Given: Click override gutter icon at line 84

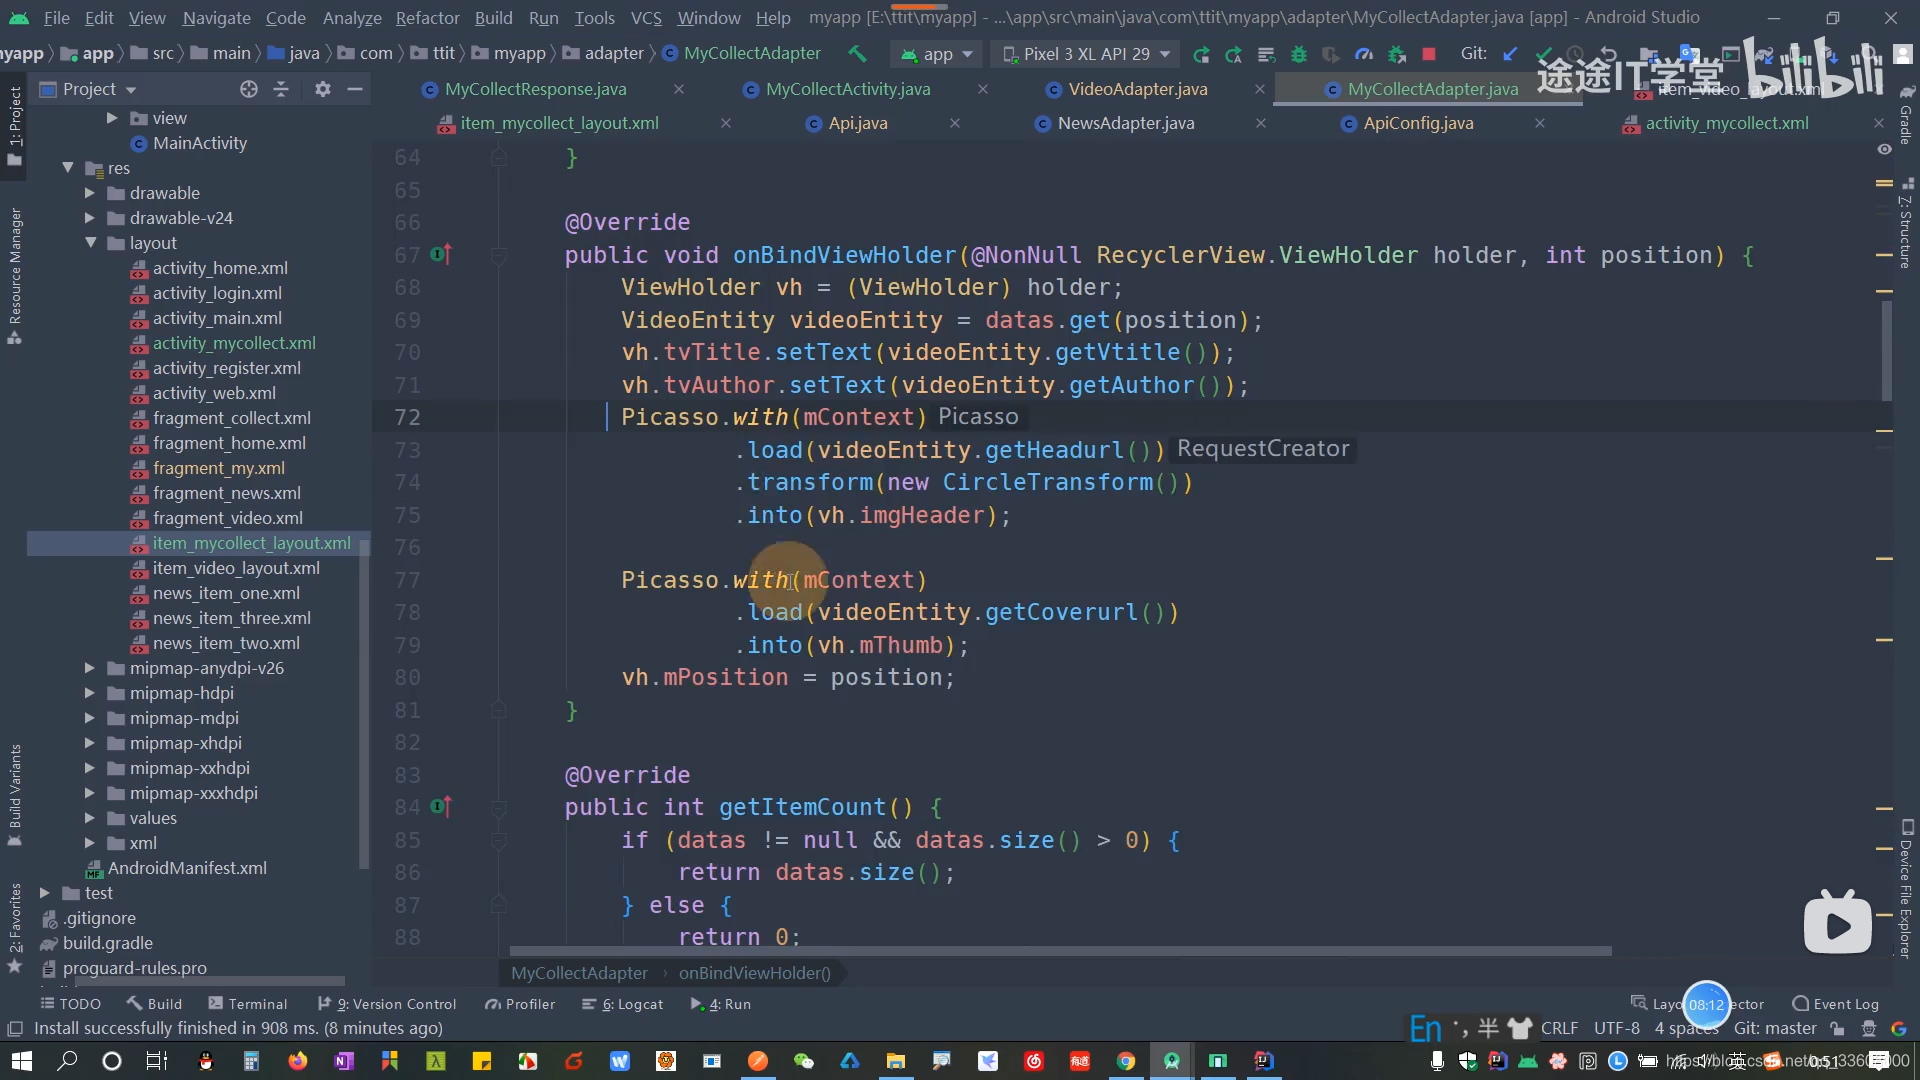Looking at the screenshot, I should pyautogui.click(x=441, y=806).
